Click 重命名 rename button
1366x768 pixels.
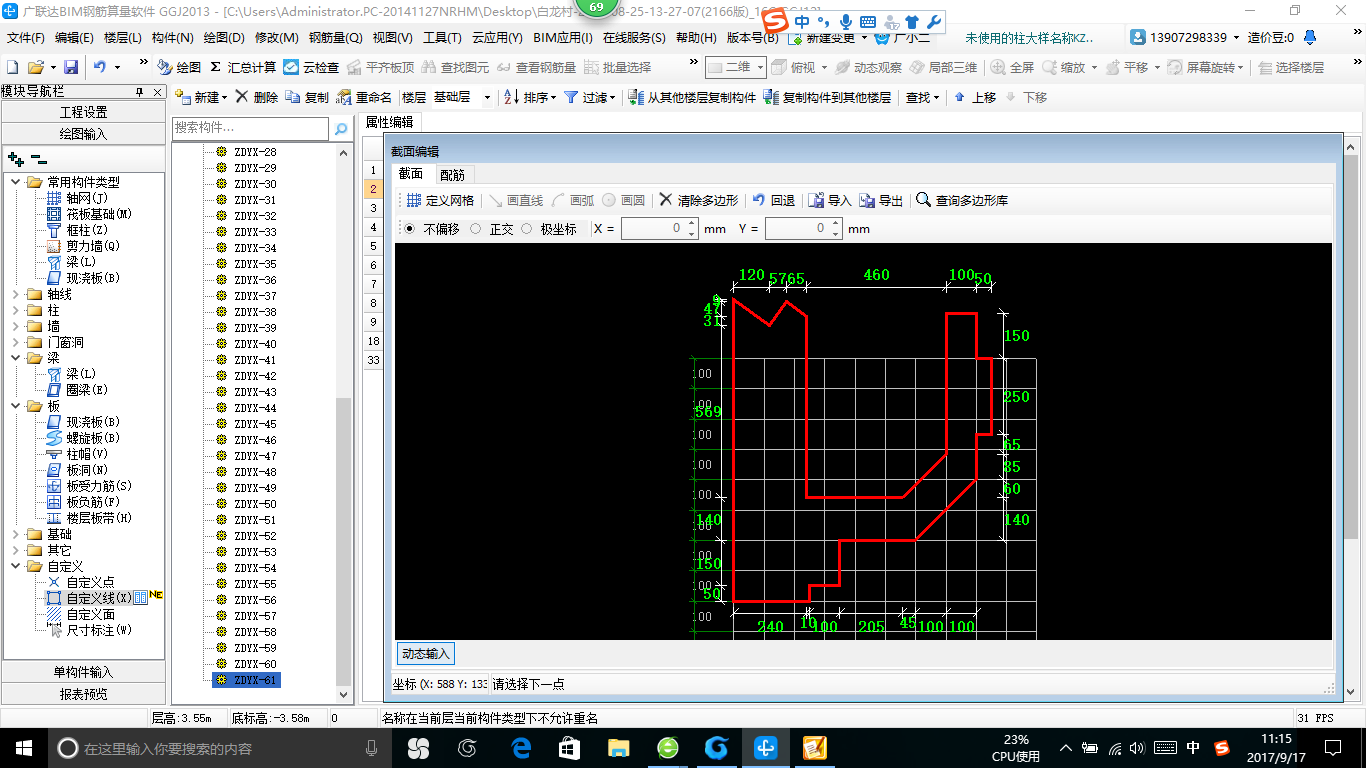365,97
